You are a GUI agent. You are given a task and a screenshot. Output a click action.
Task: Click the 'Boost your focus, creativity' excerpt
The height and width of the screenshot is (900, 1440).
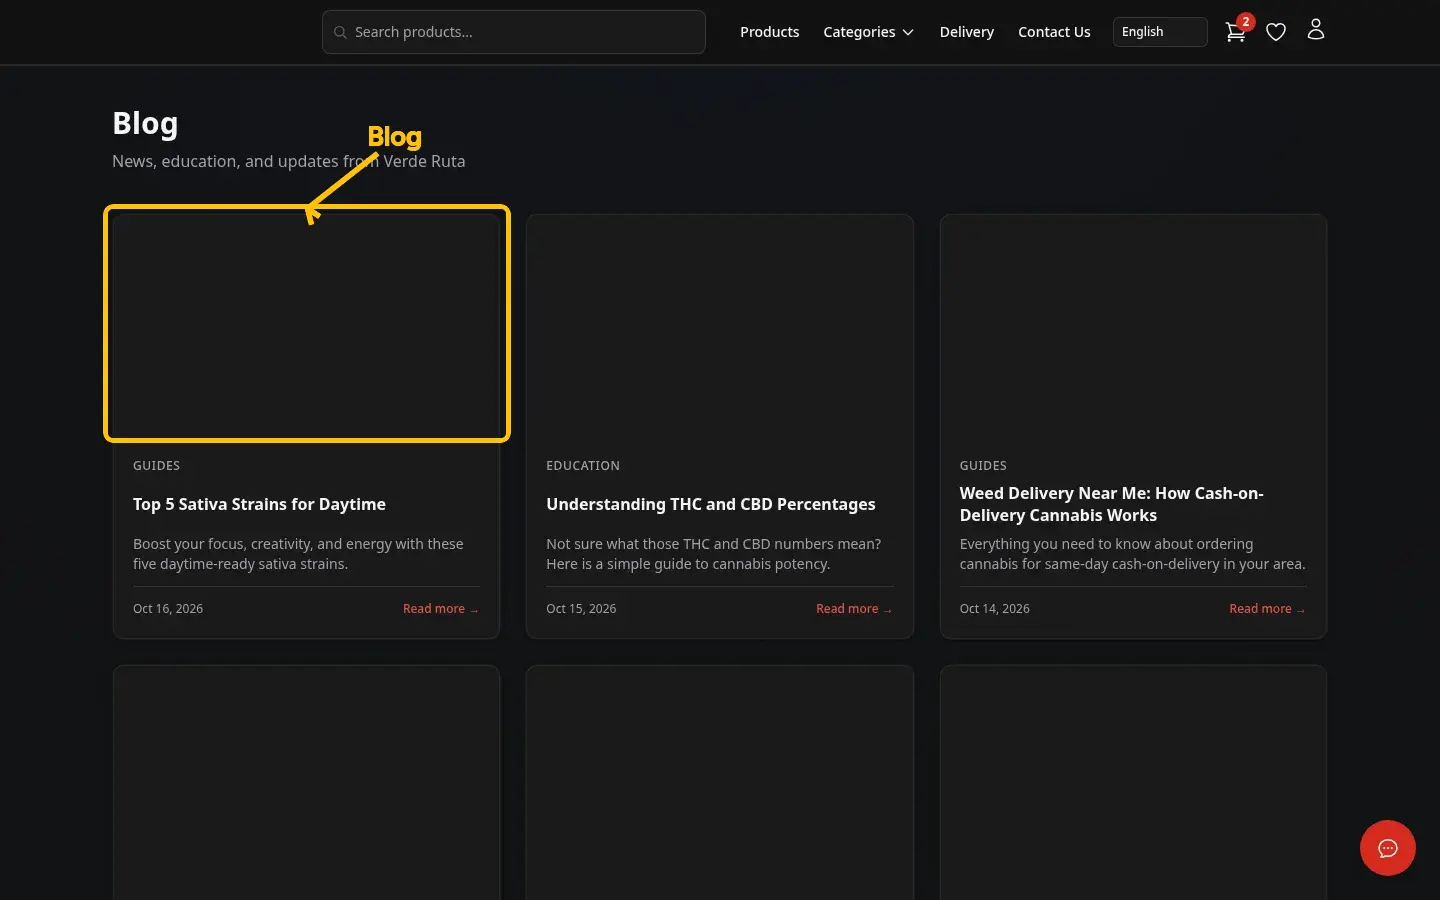click(x=298, y=554)
